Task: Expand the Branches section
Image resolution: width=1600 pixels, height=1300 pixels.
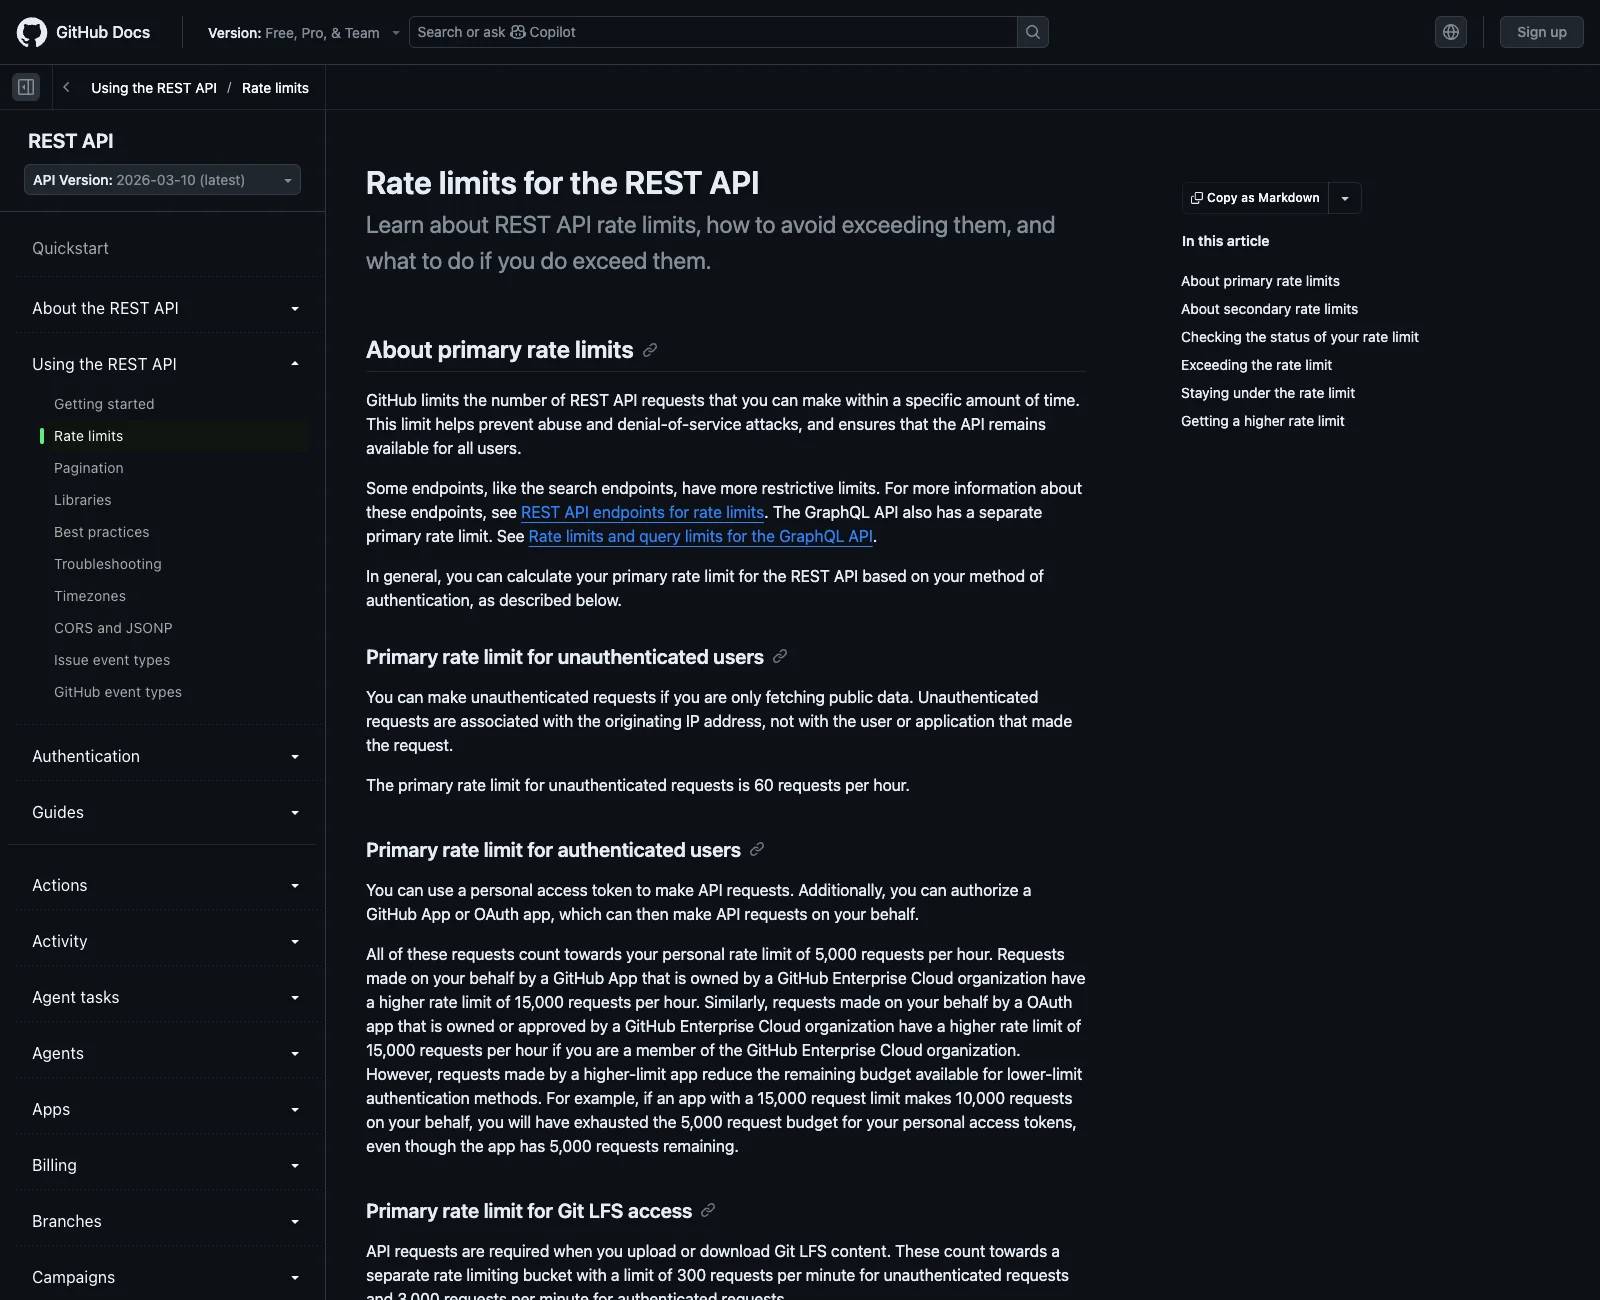Action: tap(165, 1221)
